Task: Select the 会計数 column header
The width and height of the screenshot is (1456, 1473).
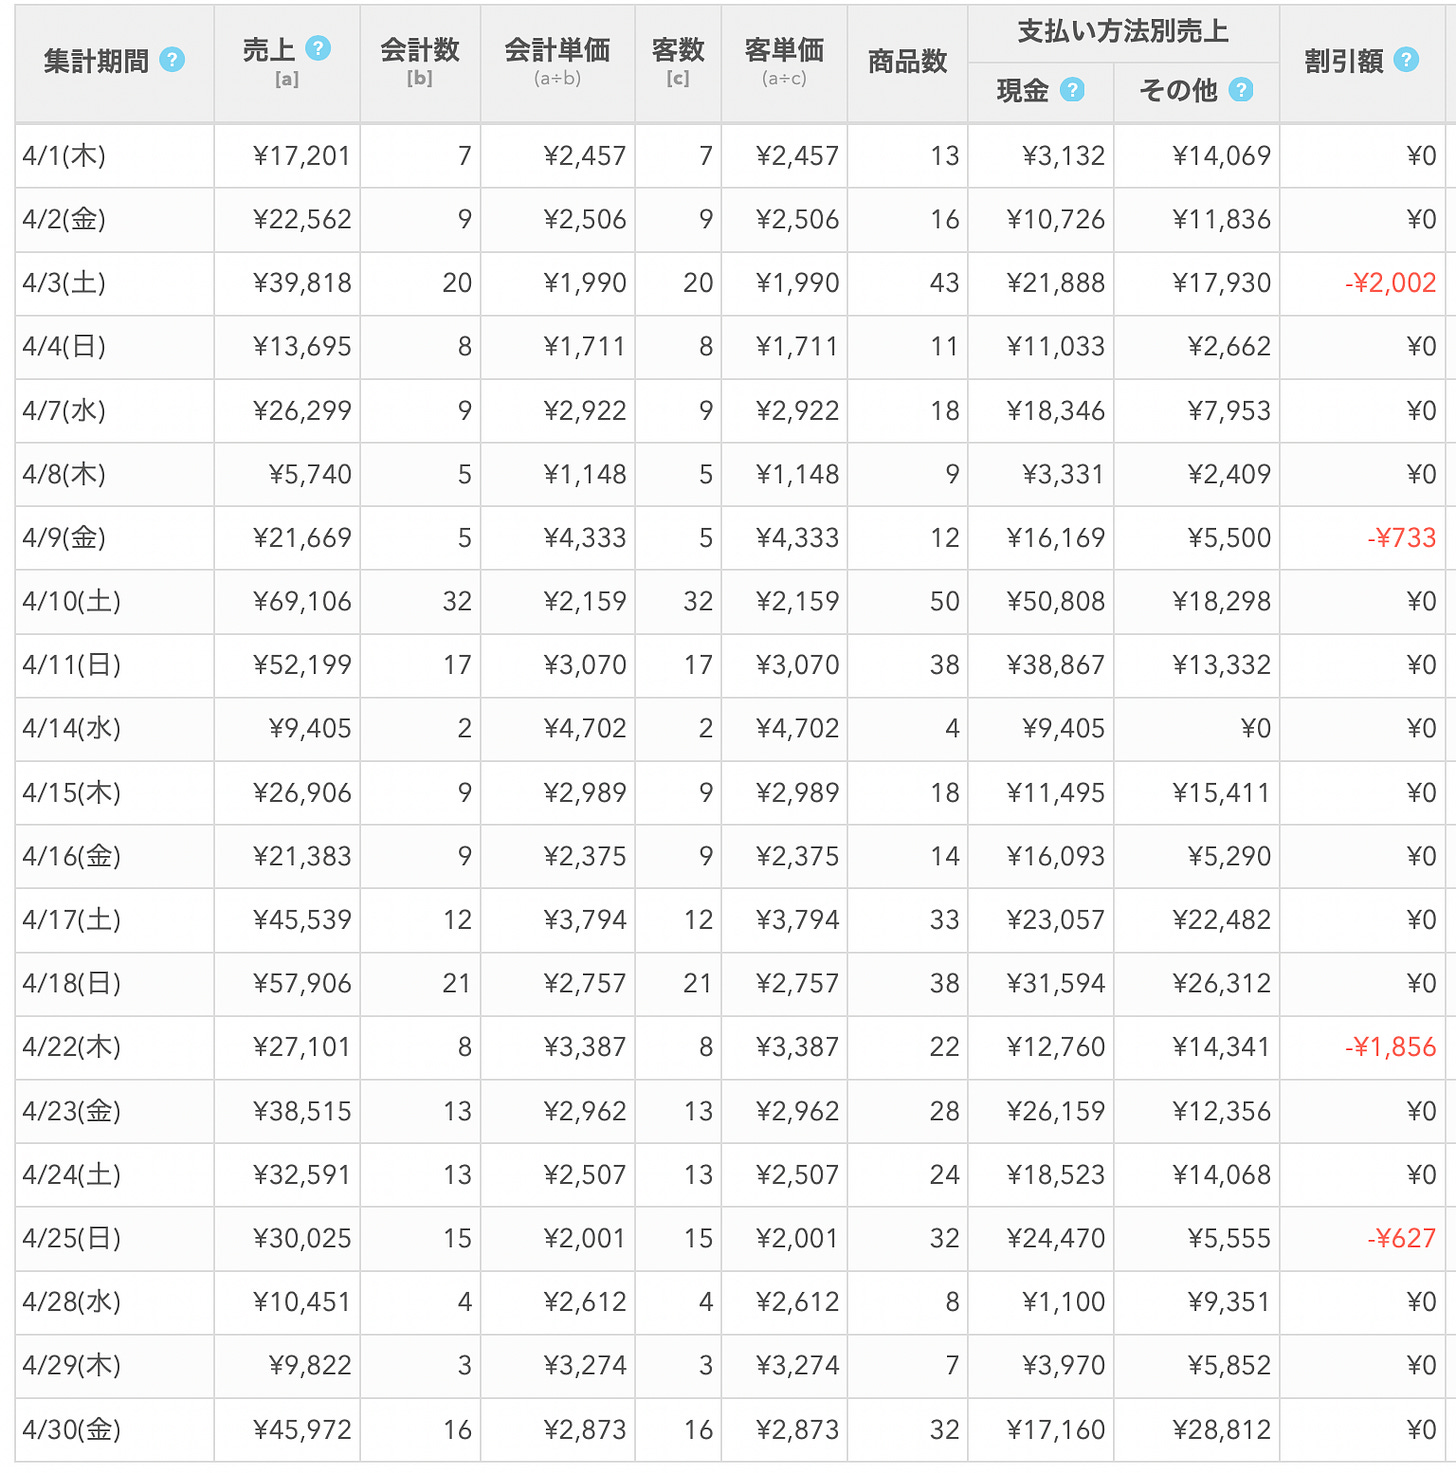Action: 420,62
